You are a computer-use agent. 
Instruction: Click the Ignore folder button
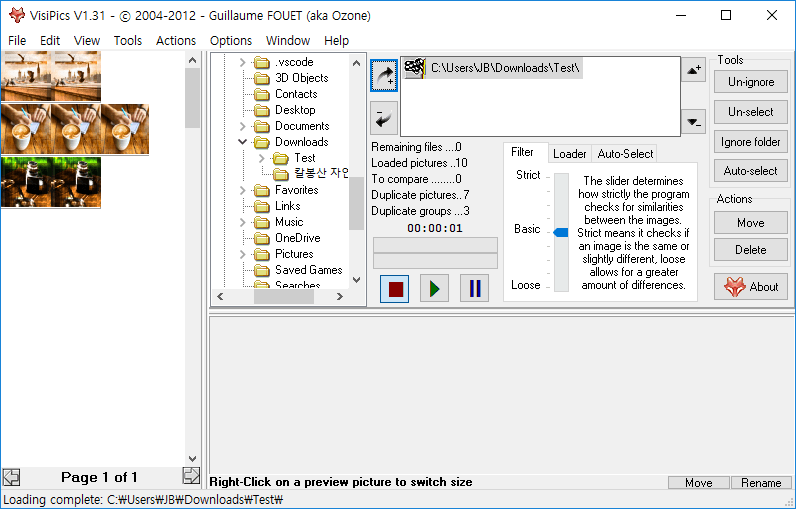[751, 142]
